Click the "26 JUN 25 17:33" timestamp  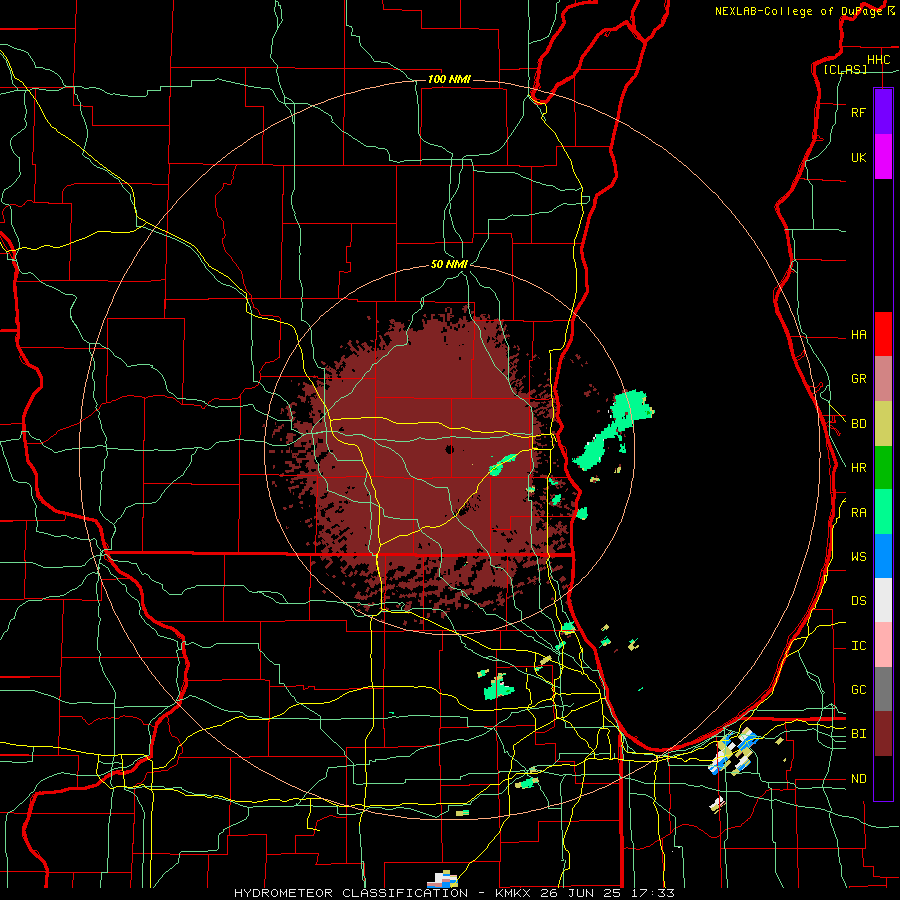[x=607, y=893]
